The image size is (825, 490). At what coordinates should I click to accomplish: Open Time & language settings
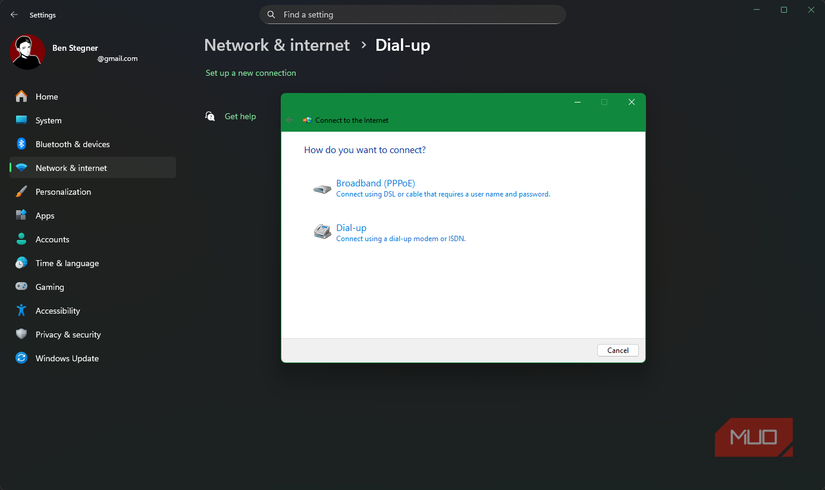[x=67, y=263]
